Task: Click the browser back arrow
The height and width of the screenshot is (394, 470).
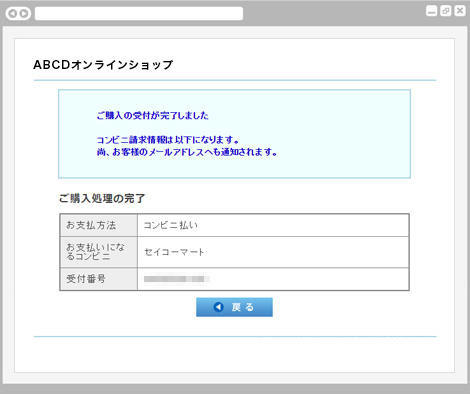Action: (x=13, y=14)
